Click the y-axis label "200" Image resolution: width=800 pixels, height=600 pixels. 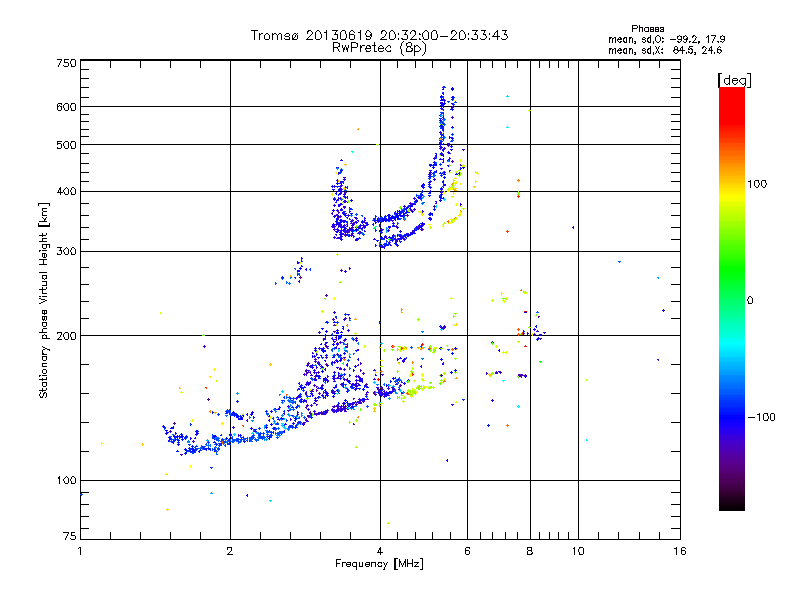point(66,336)
